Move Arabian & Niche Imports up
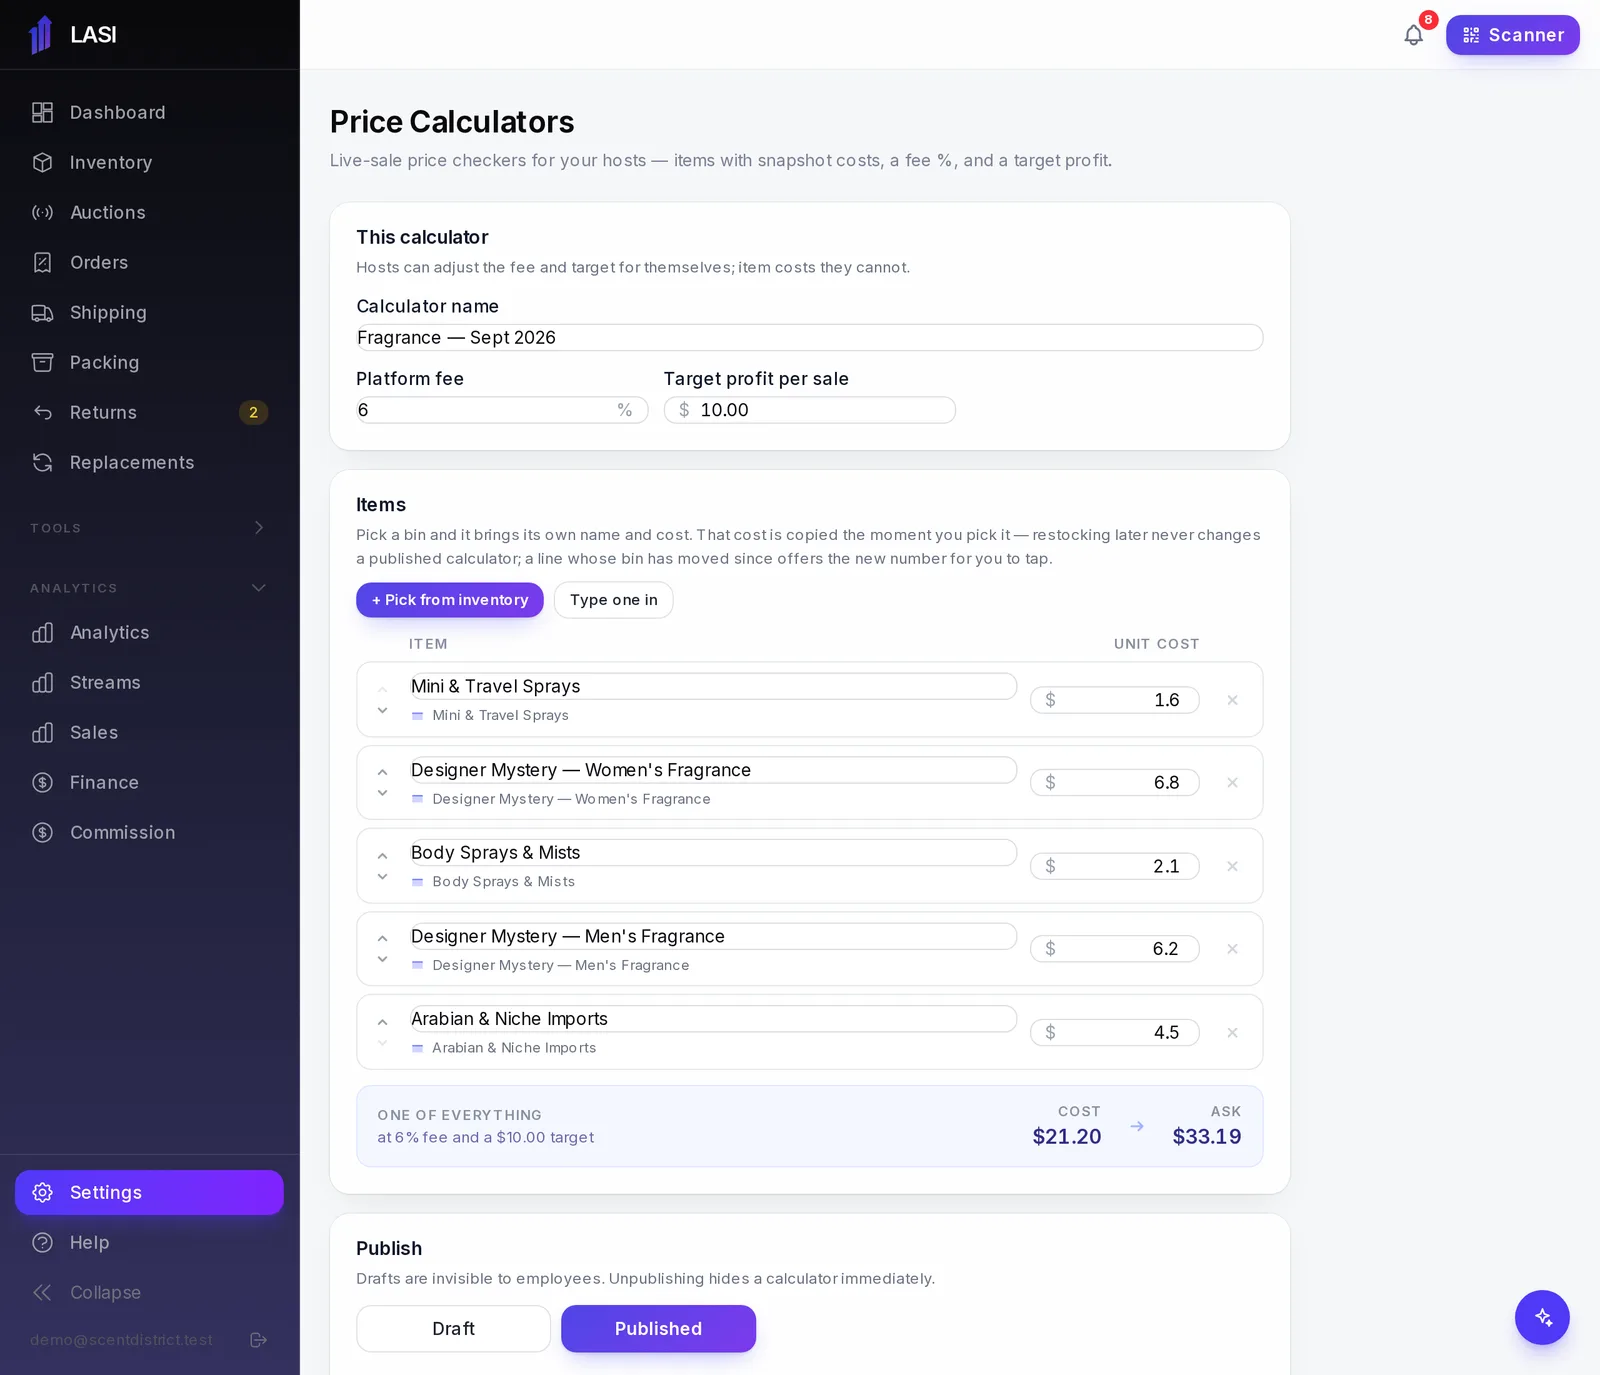The image size is (1600, 1375). tap(382, 1022)
